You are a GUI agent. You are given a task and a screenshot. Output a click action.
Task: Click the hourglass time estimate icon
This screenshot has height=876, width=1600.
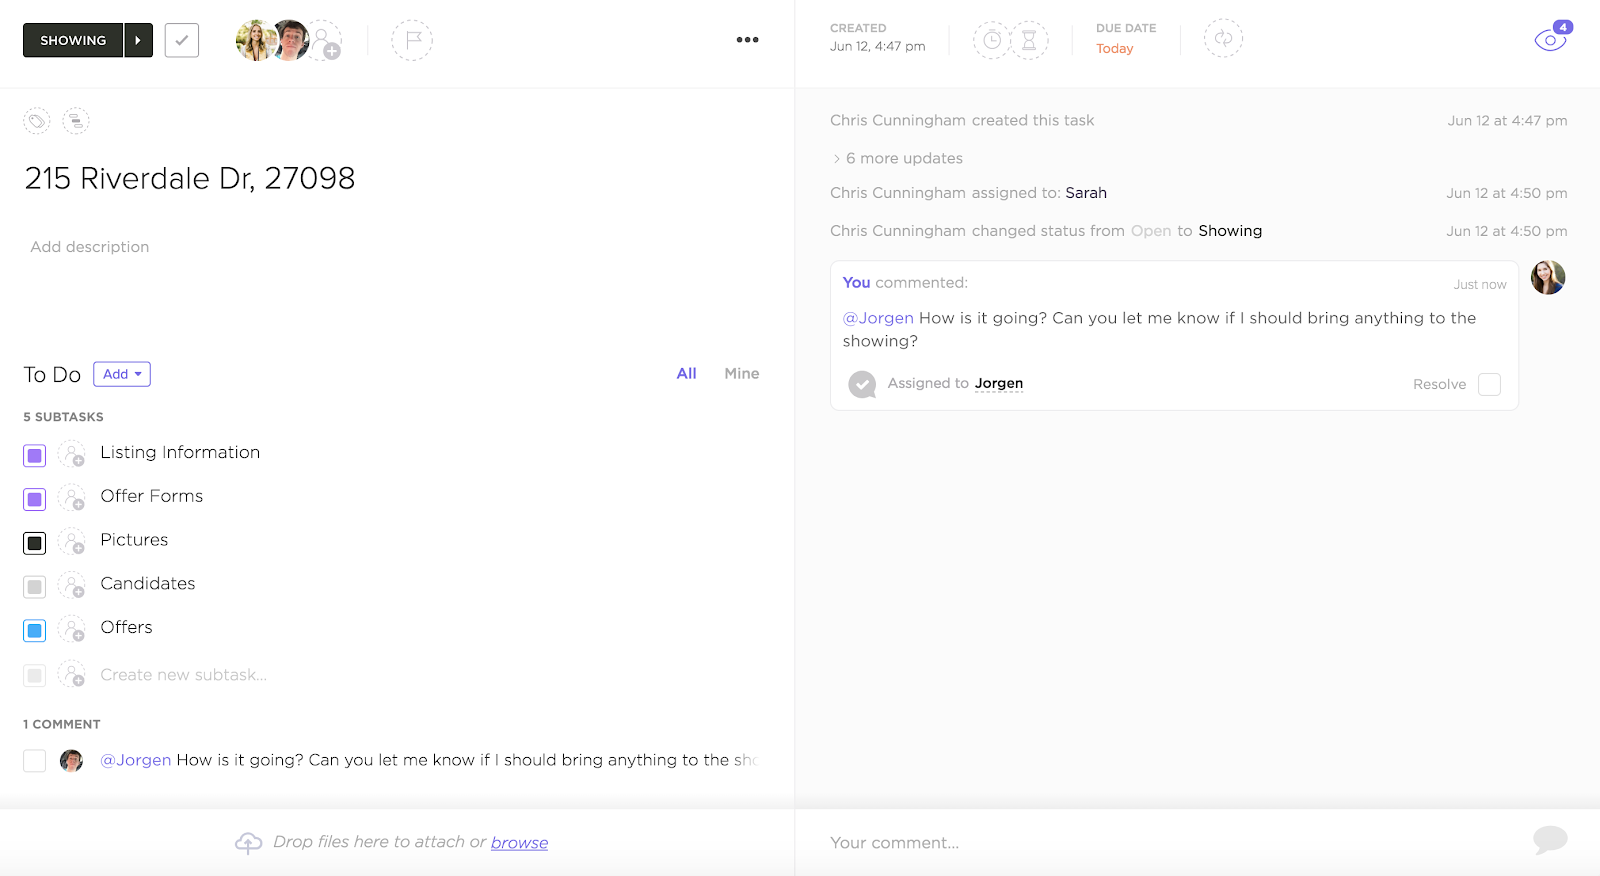pos(1029,40)
